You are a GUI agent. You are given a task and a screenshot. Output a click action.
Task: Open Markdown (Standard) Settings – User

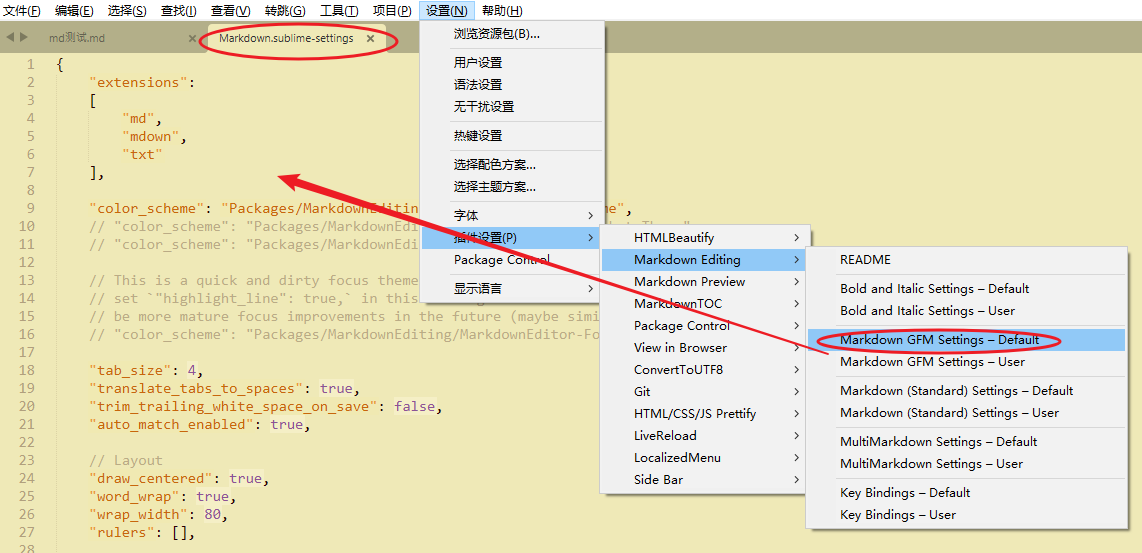(x=966, y=412)
